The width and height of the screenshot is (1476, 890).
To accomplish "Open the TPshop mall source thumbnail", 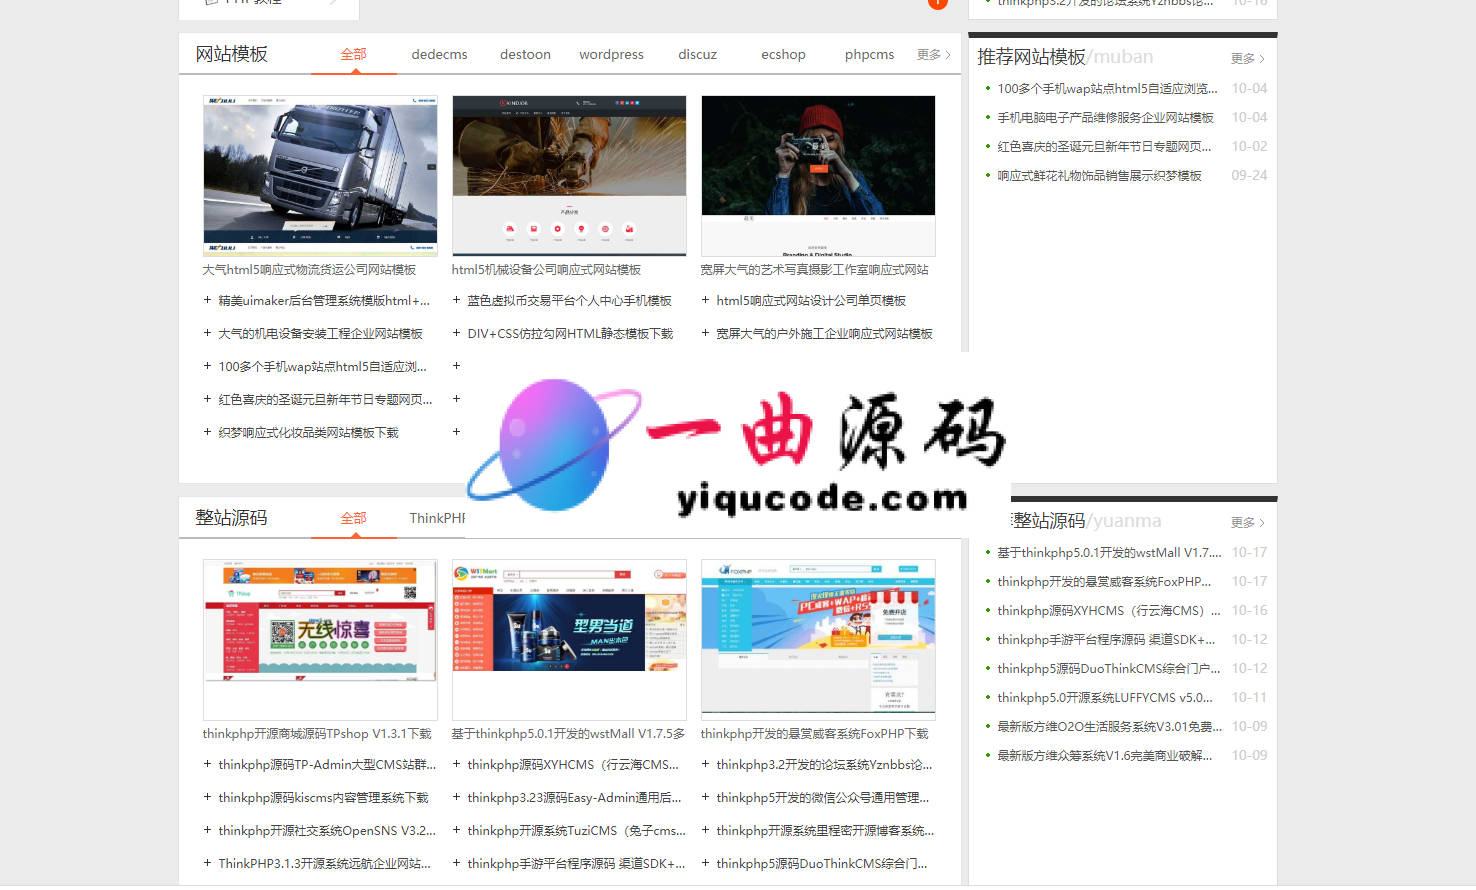I will click(320, 639).
